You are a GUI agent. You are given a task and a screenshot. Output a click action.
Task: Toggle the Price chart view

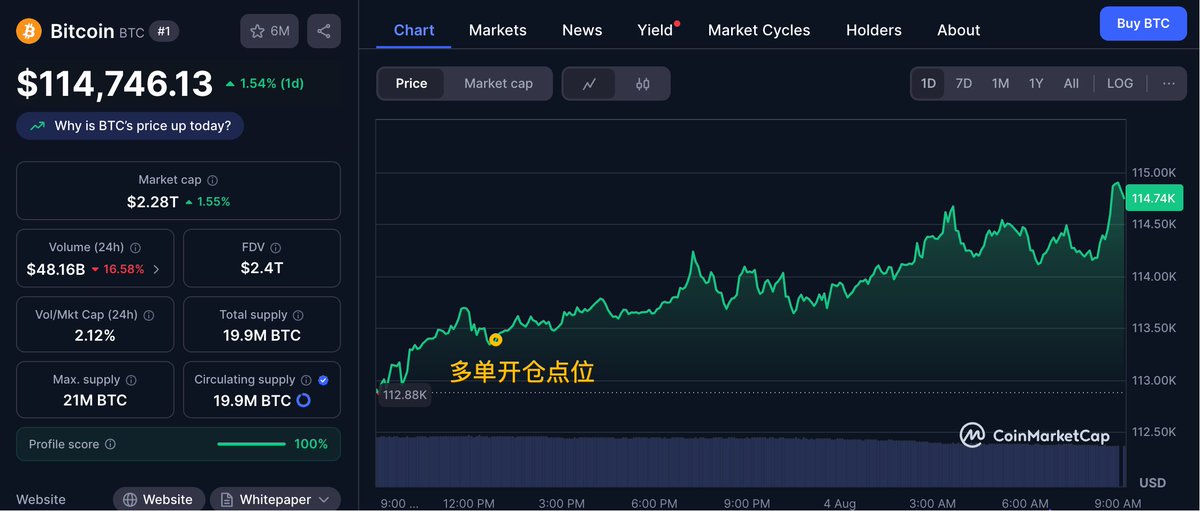coord(411,84)
